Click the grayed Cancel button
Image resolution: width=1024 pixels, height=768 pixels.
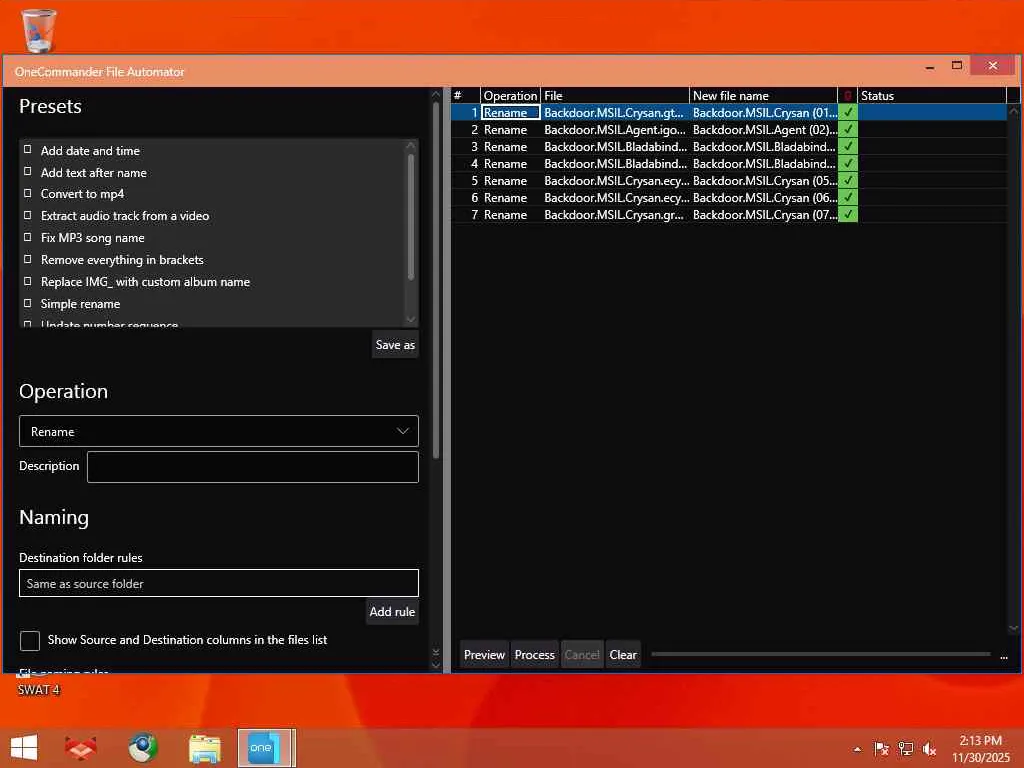[x=582, y=654]
